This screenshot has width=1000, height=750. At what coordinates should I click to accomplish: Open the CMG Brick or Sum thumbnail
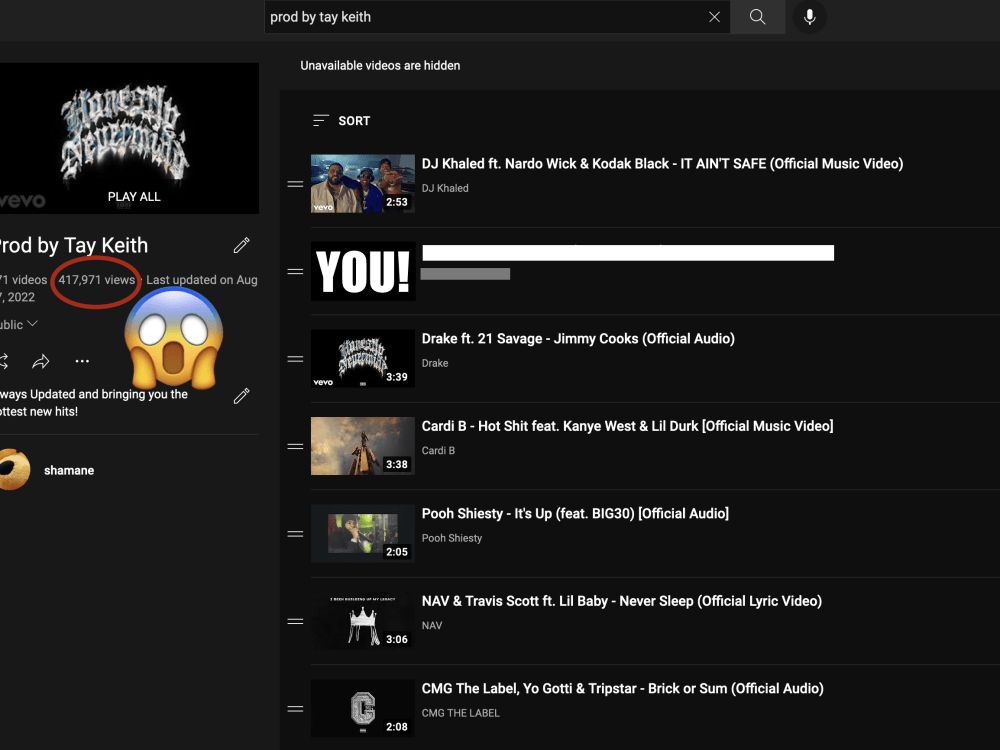click(x=363, y=708)
